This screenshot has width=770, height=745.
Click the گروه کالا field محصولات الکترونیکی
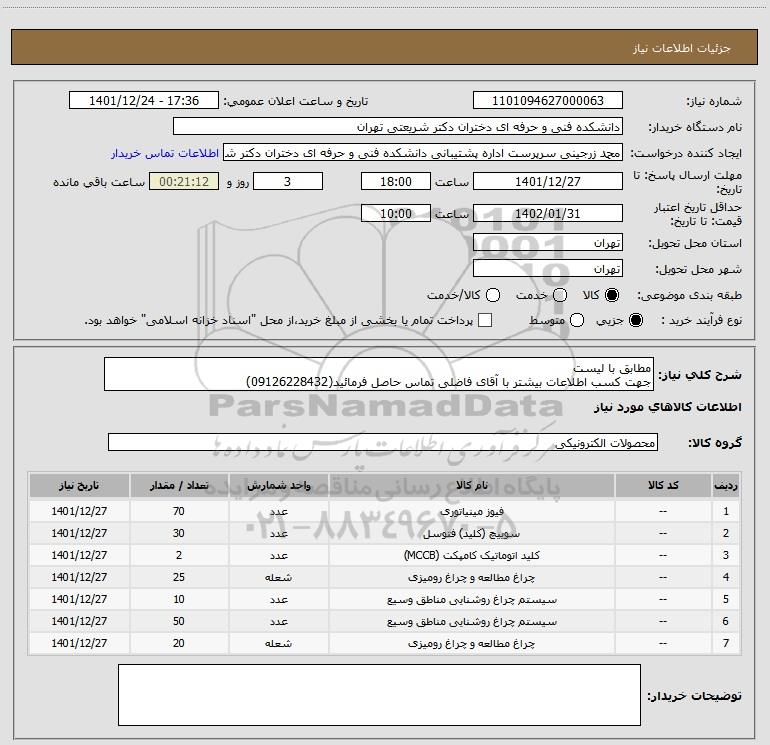(383, 442)
